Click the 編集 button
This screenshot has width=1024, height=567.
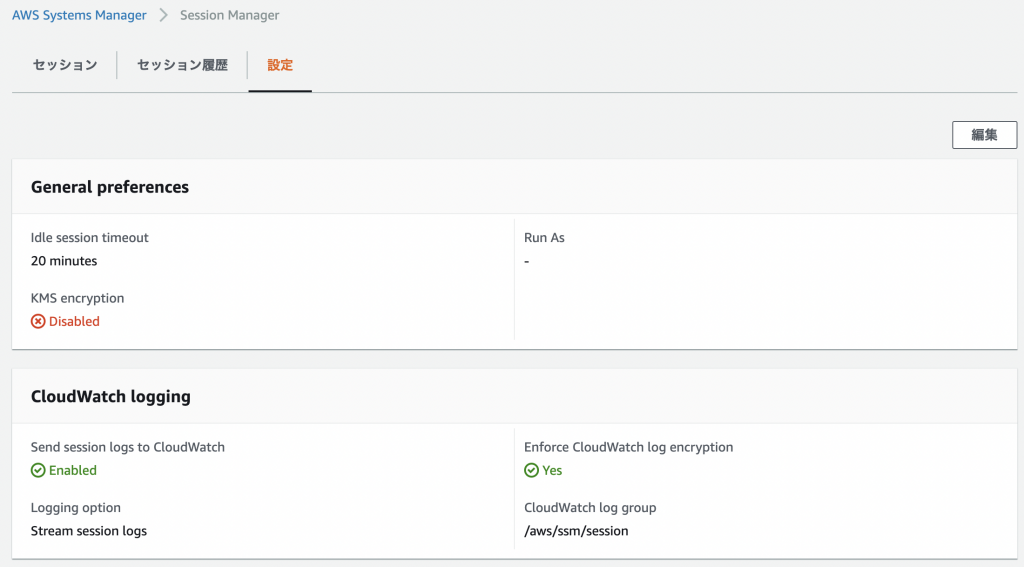984,135
